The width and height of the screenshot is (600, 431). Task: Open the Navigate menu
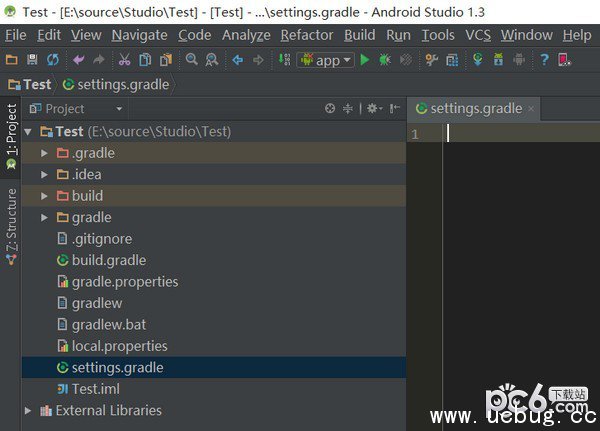click(x=140, y=35)
